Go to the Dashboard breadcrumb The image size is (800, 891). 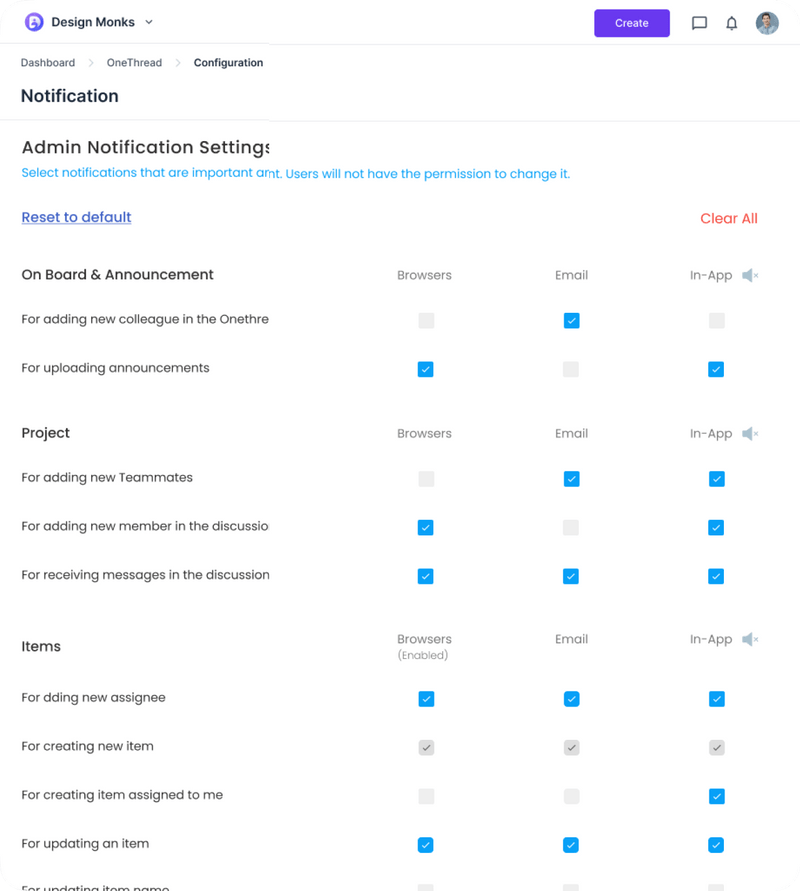click(47, 62)
